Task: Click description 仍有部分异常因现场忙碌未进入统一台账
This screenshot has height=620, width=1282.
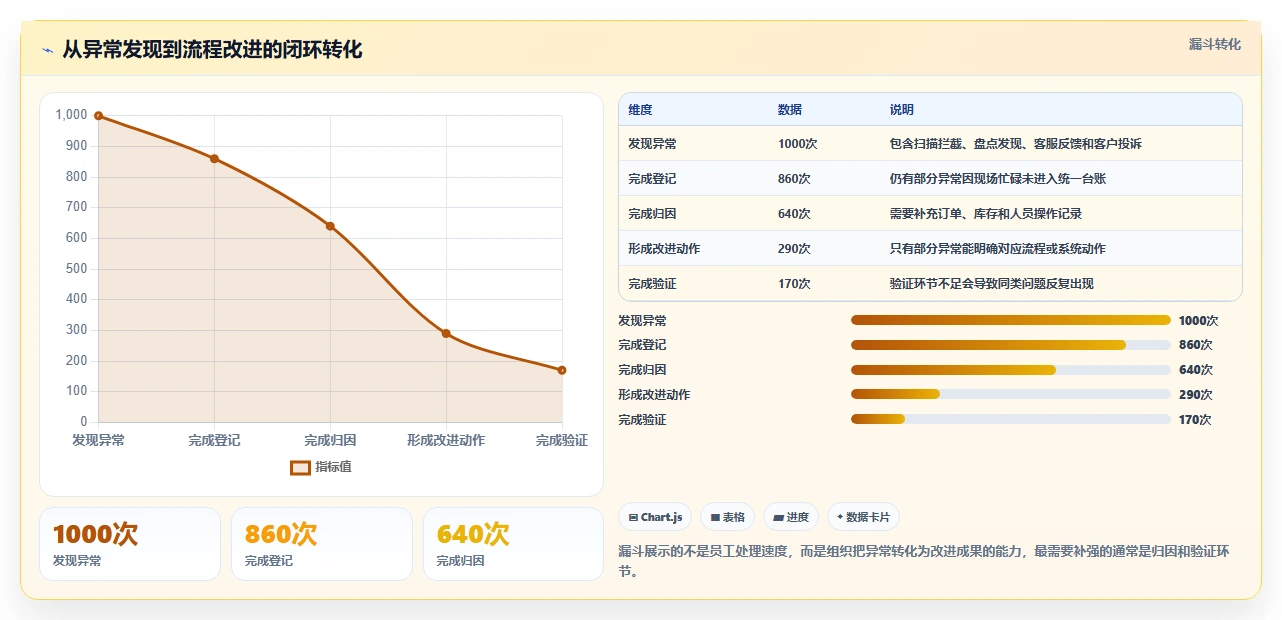Action: click(997, 179)
